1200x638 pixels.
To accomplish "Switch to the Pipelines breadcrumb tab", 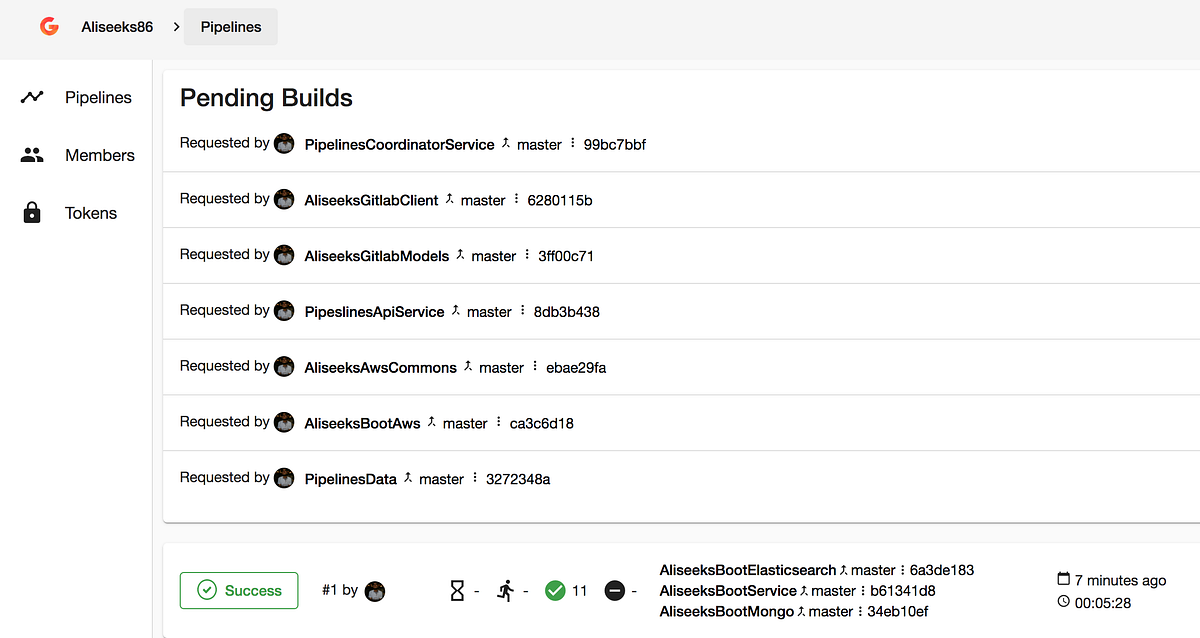I will [230, 27].
